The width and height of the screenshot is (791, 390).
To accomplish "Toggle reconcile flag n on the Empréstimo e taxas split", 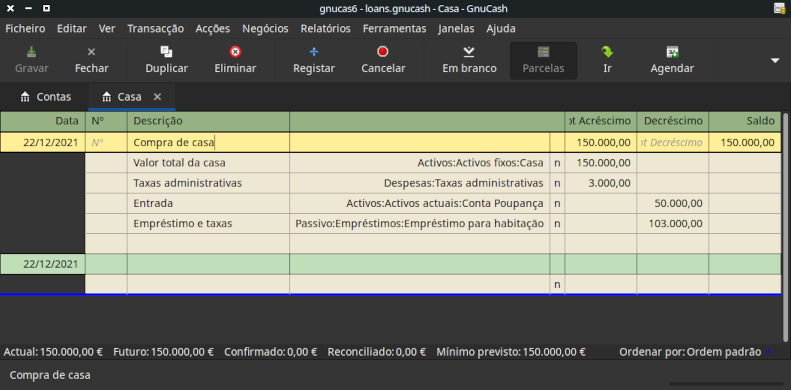I will 557,224.
